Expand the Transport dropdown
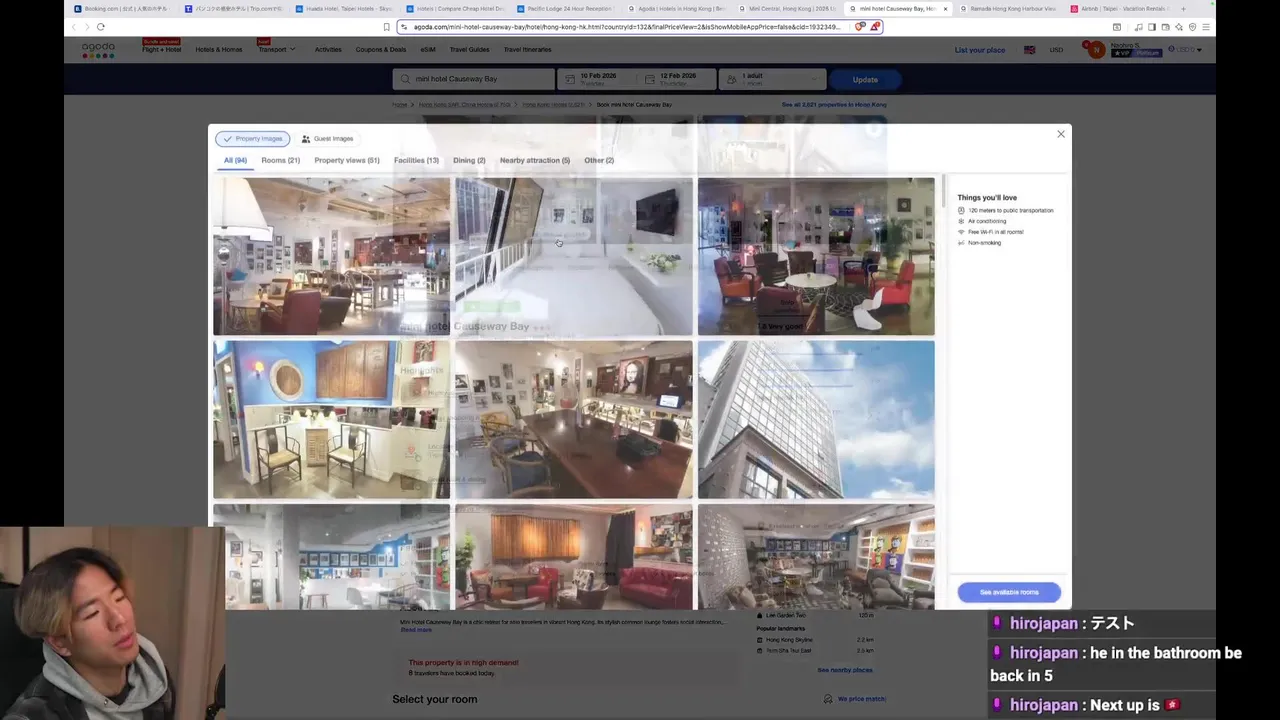 pyautogui.click(x=276, y=49)
